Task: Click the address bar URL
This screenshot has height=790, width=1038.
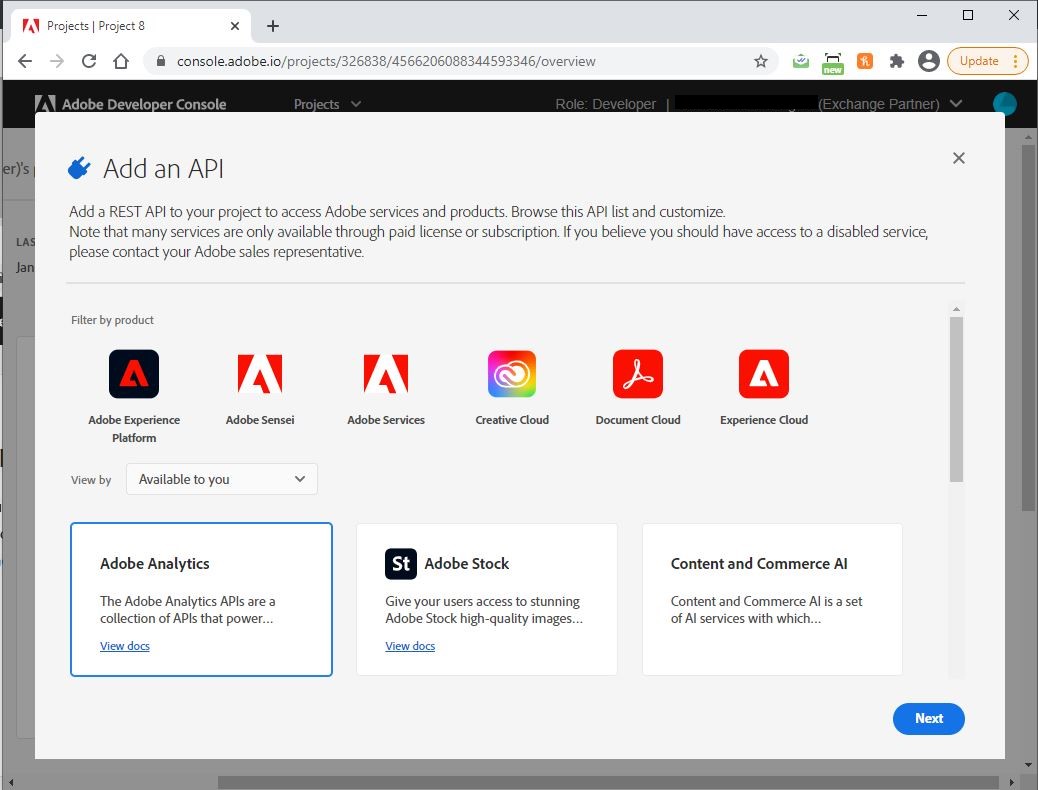Action: [385, 61]
